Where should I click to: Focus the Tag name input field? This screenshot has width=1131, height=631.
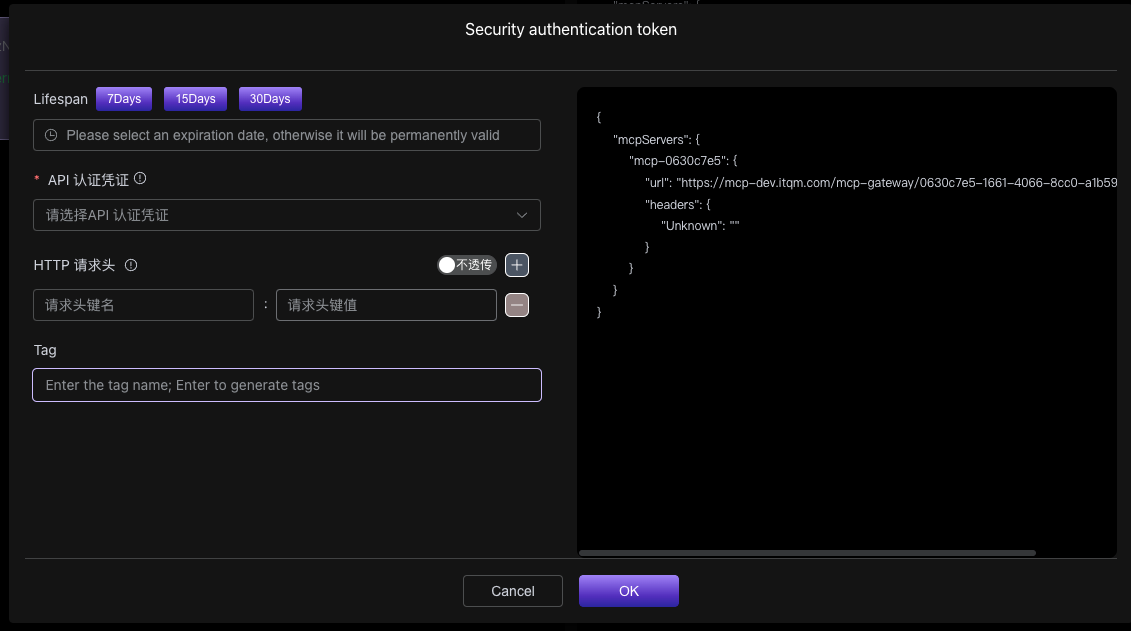[286, 385]
